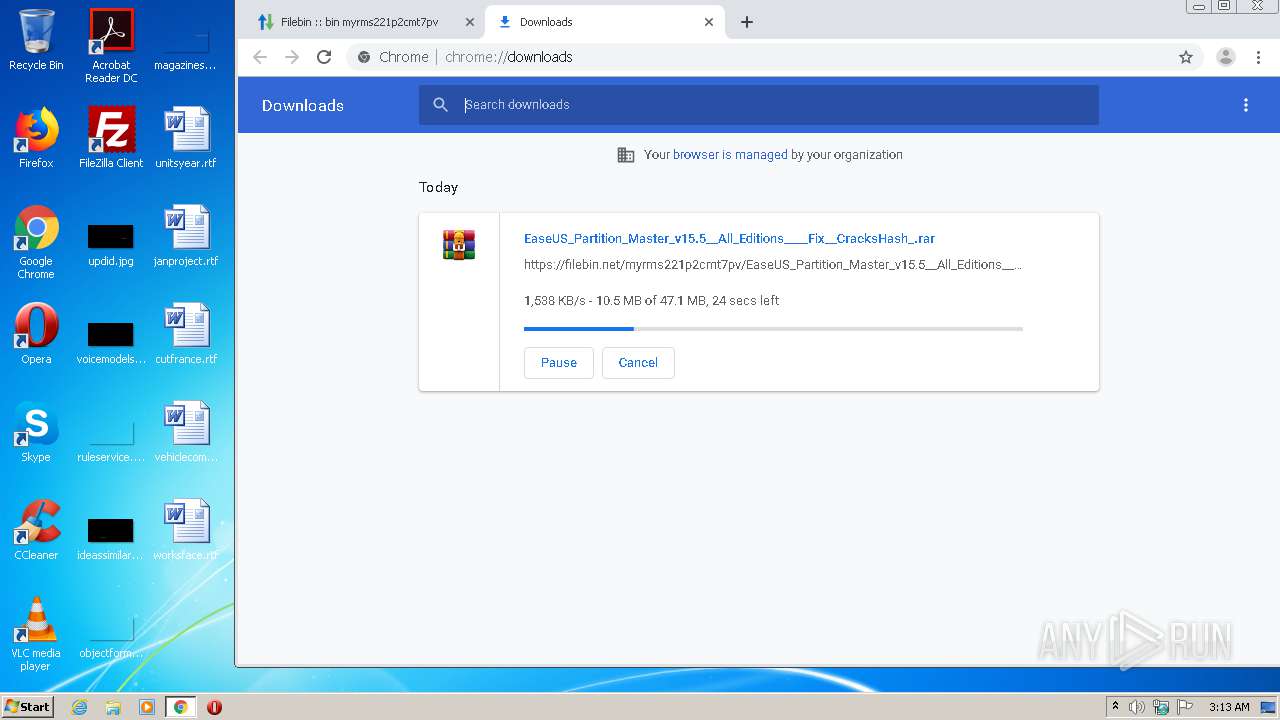This screenshot has height=720, width=1280.
Task: Click the filebin.net source URL of the download
Action: coord(773,265)
